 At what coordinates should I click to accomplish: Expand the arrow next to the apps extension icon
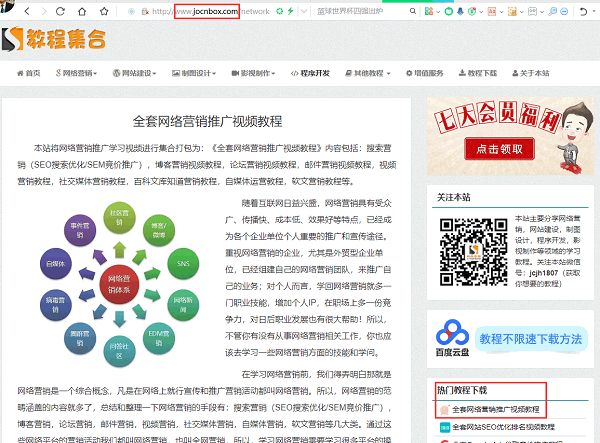pyautogui.click(x=438, y=12)
